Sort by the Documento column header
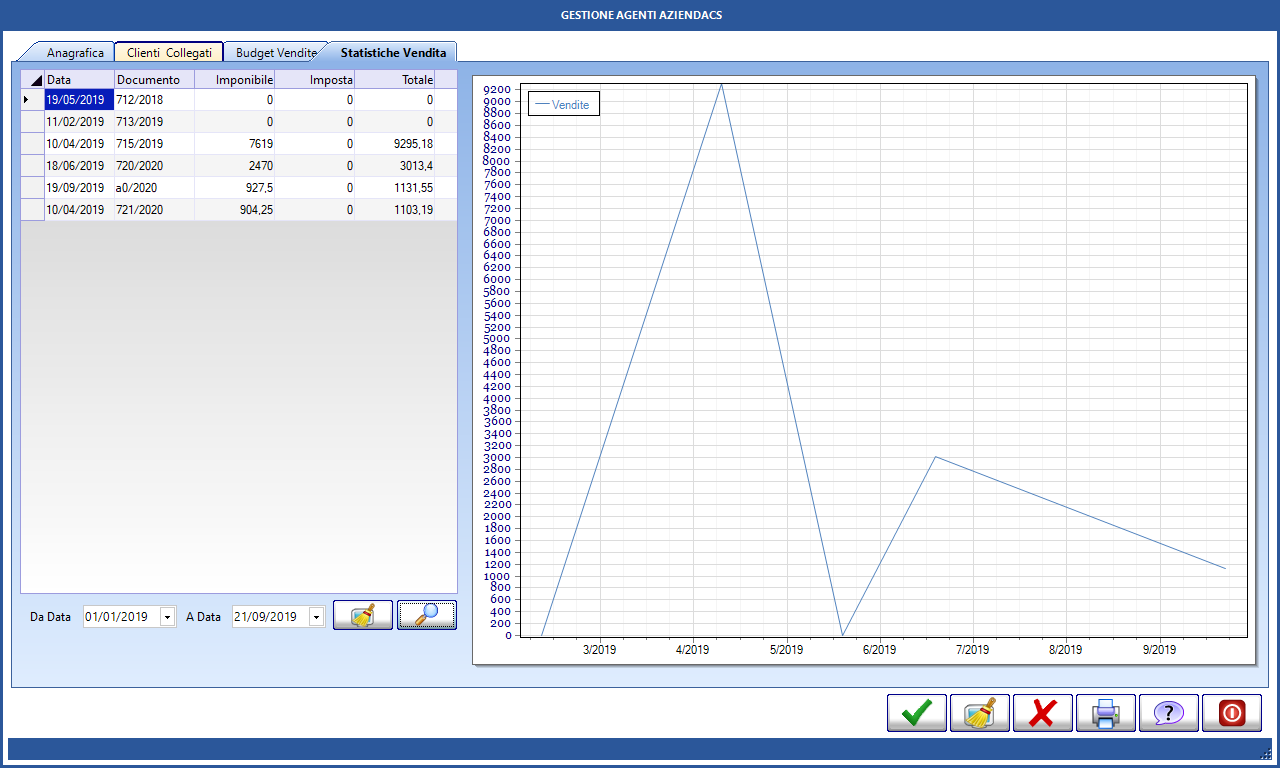 coord(154,80)
